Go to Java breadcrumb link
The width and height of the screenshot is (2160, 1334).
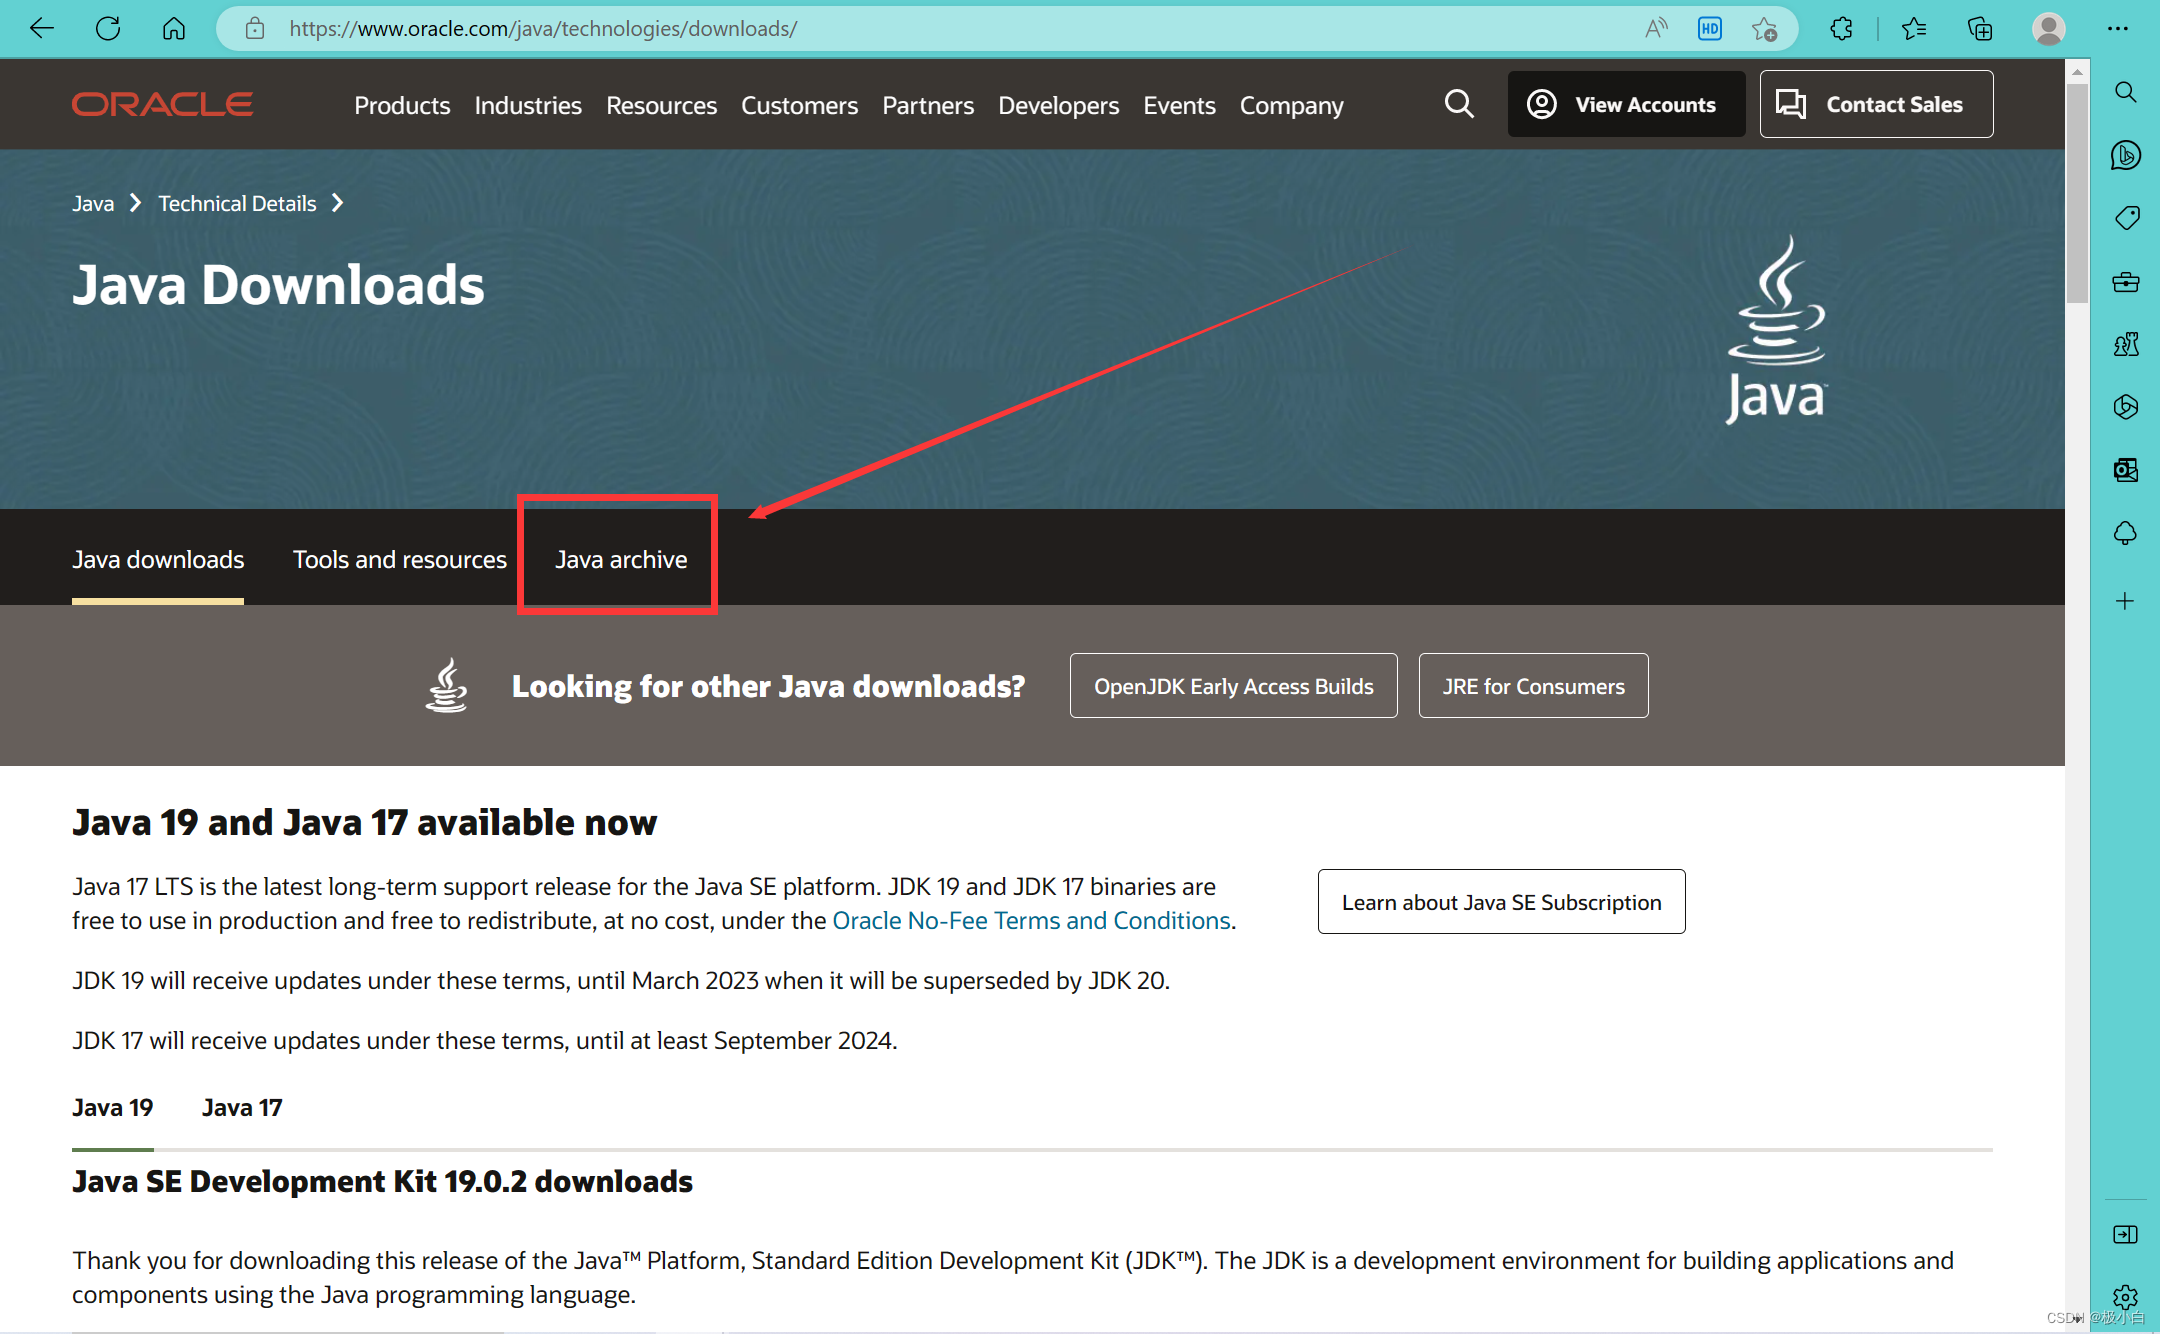click(93, 204)
